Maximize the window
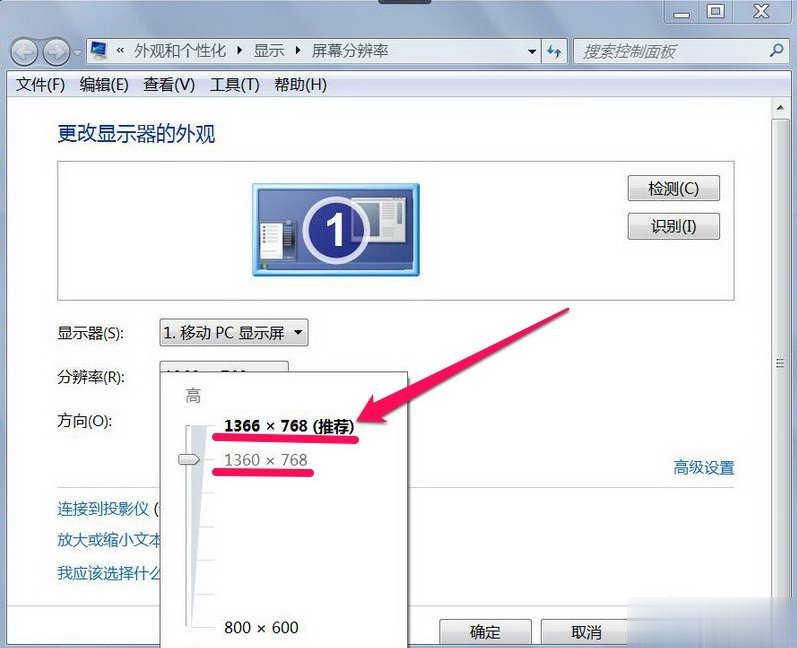This screenshot has height=648, width=797. click(x=715, y=11)
